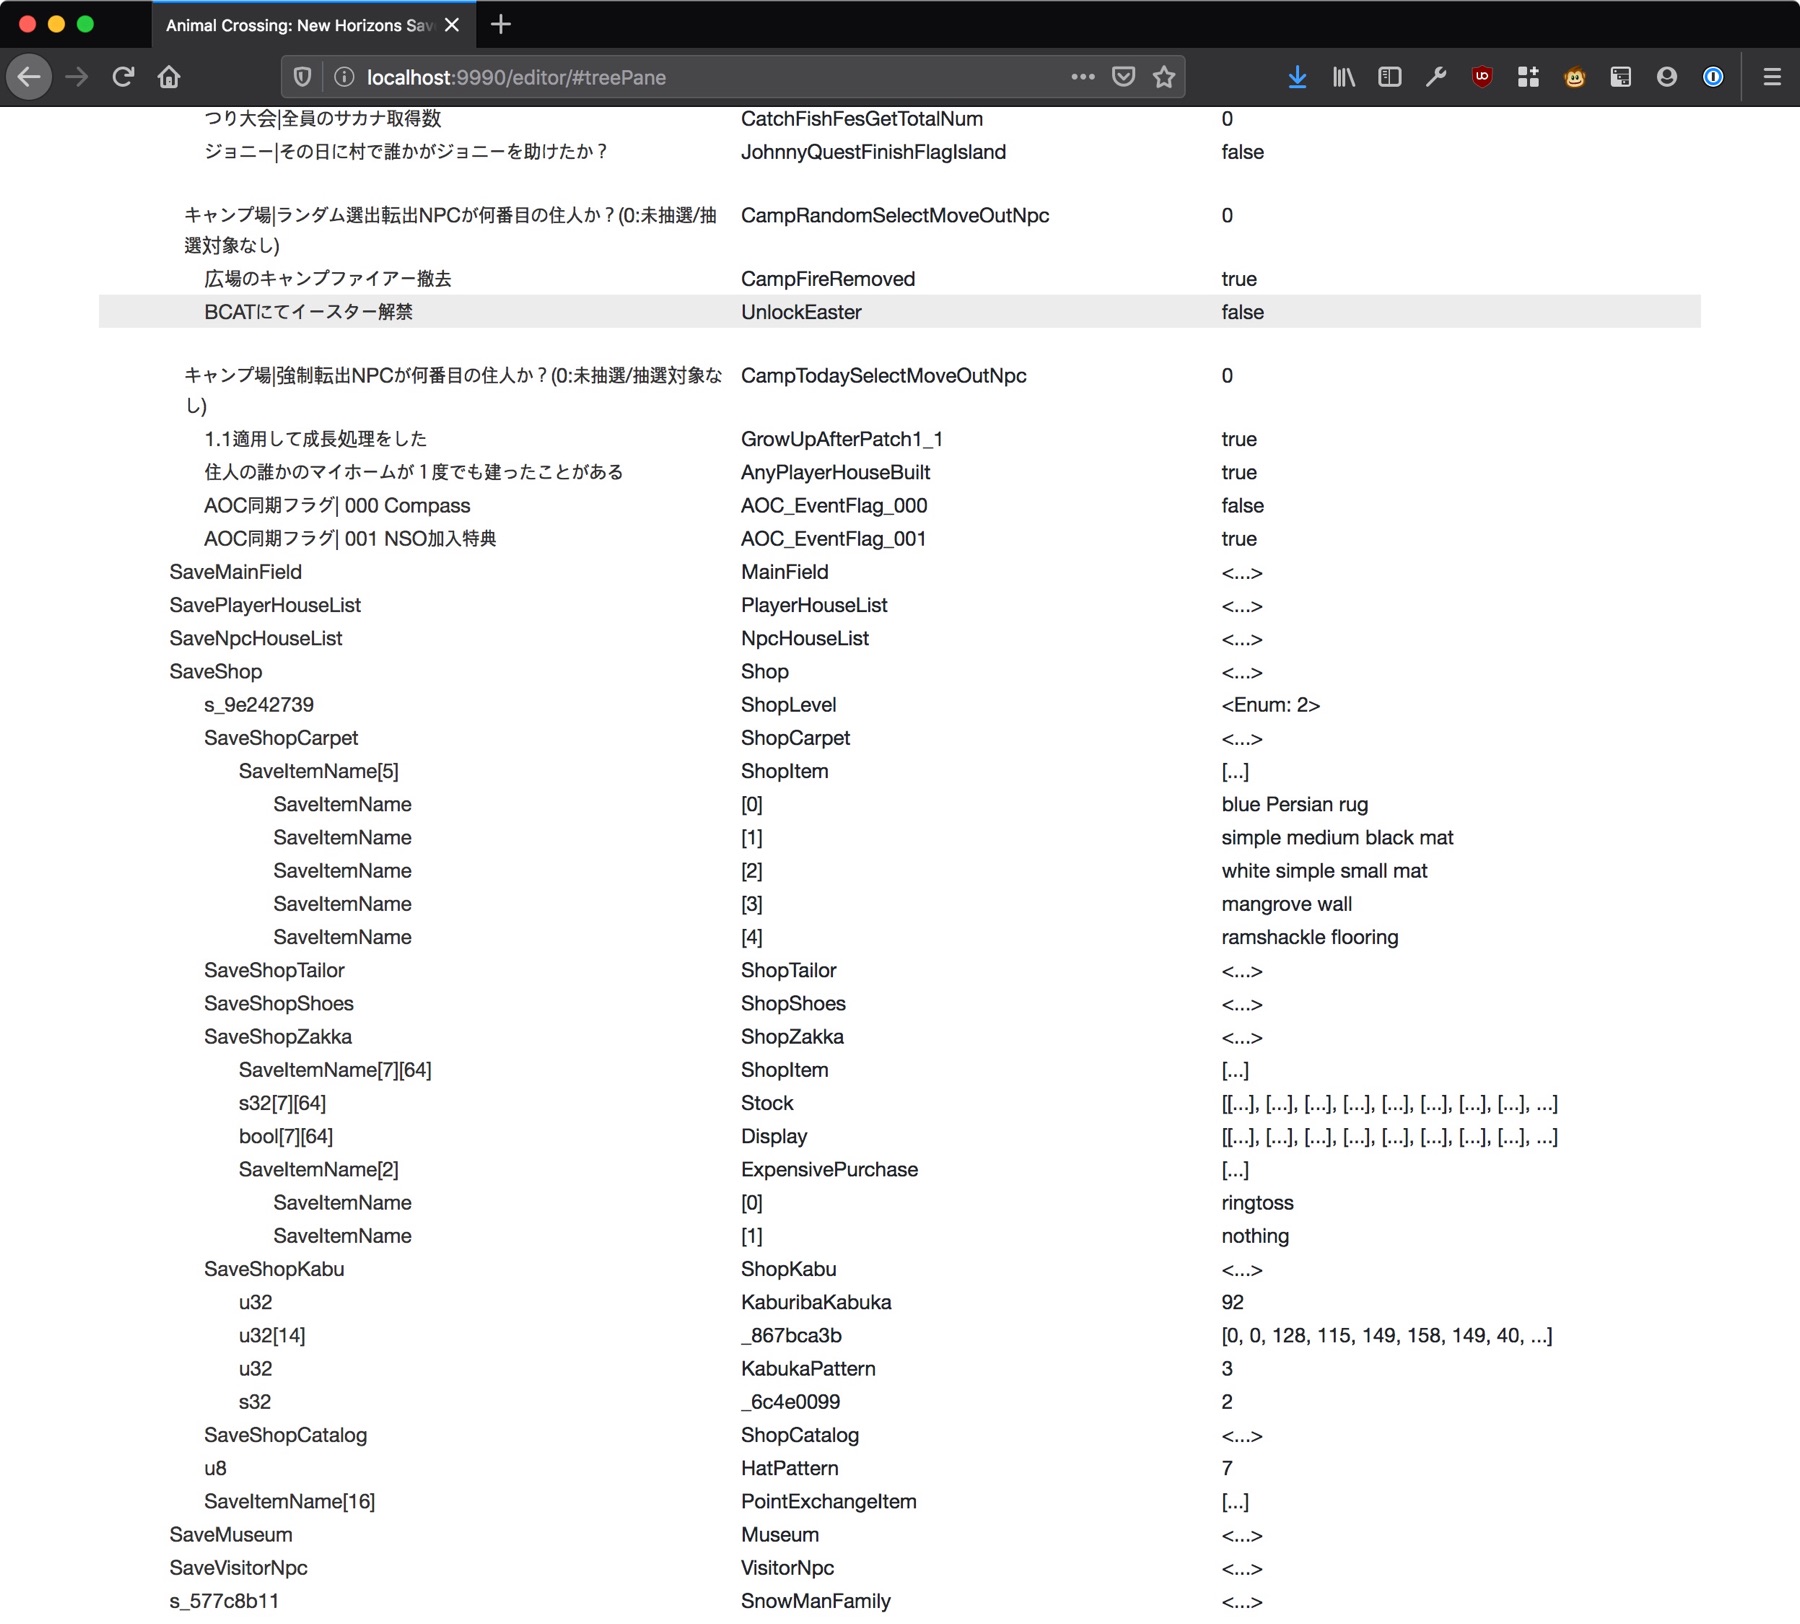This screenshot has width=1800, height=1624.
Task: Click the 'blue Persian rug' value
Action: tap(1294, 804)
